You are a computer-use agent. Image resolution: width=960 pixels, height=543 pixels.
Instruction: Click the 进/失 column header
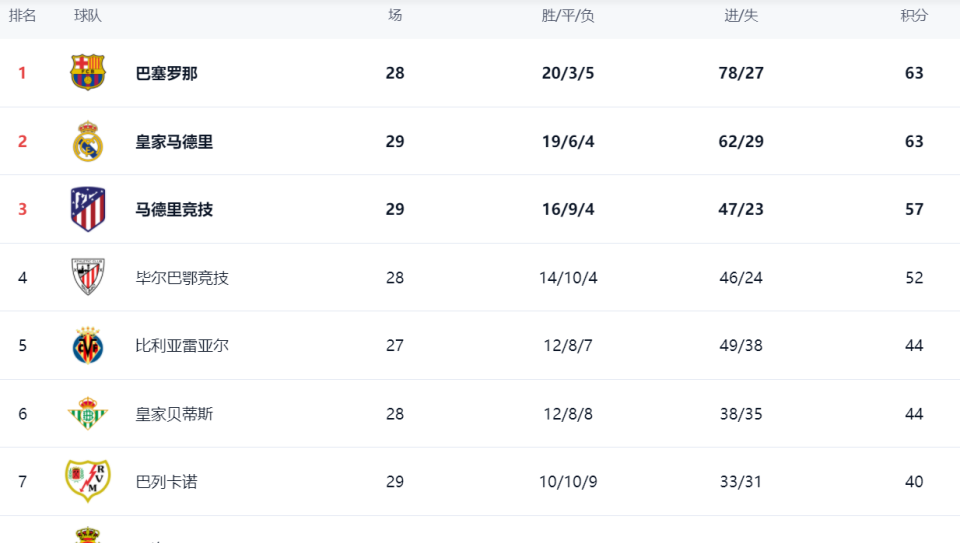(x=741, y=16)
